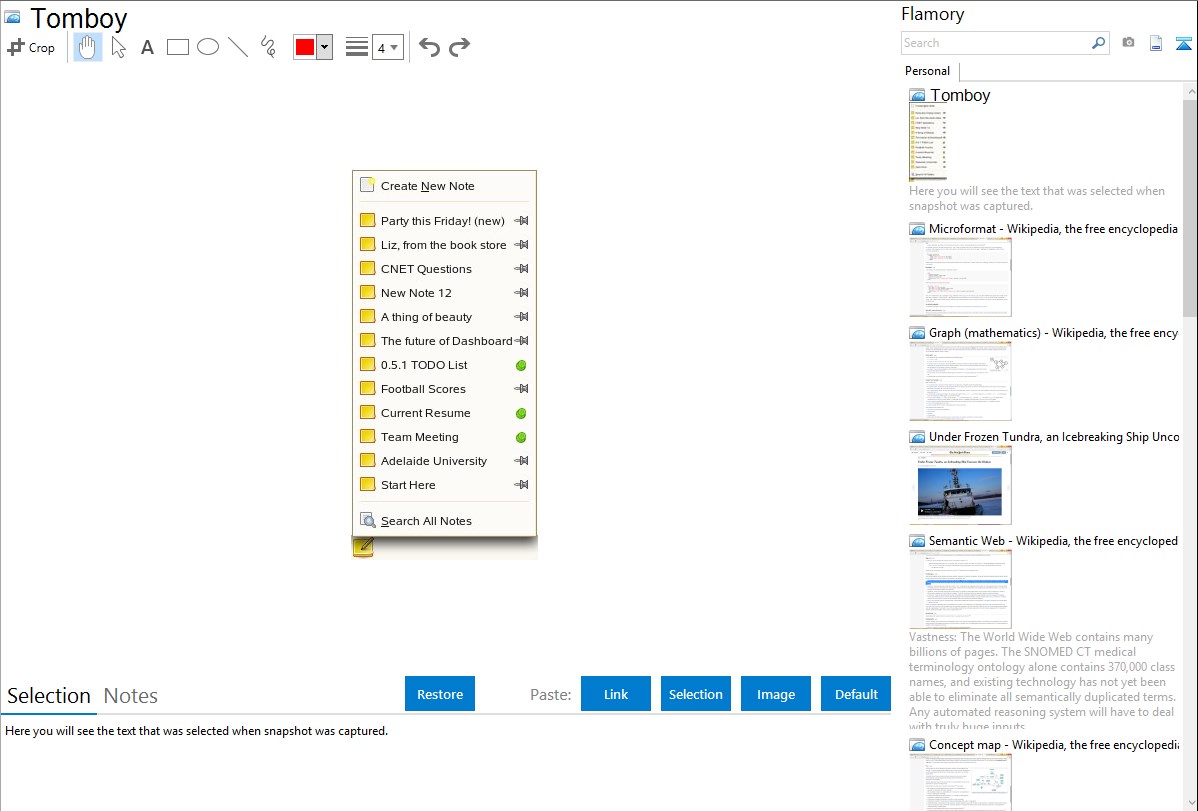Switch to the Personal tab
The image size is (1198, 811).
tap(928, 71)
